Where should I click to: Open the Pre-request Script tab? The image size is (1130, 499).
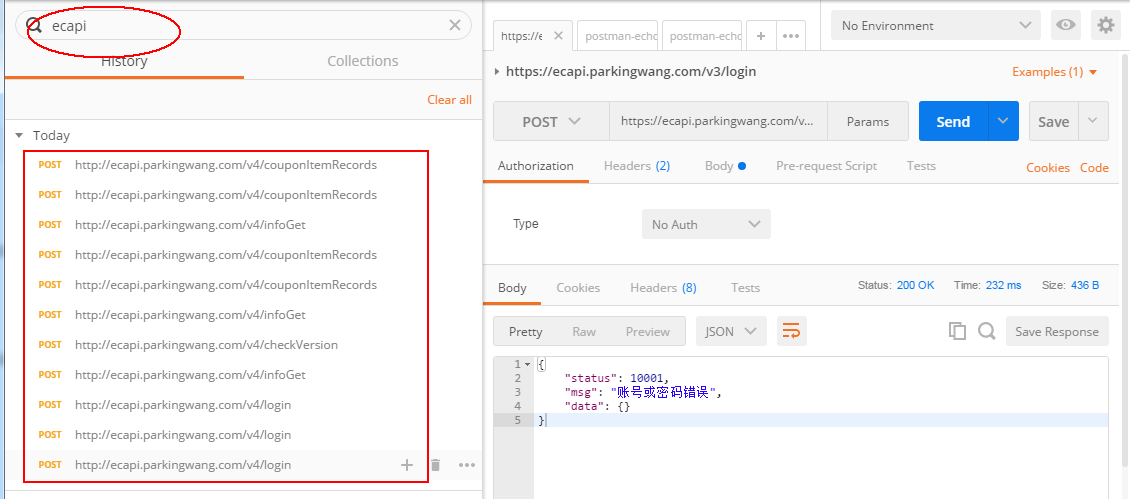[x=827, y=166]
